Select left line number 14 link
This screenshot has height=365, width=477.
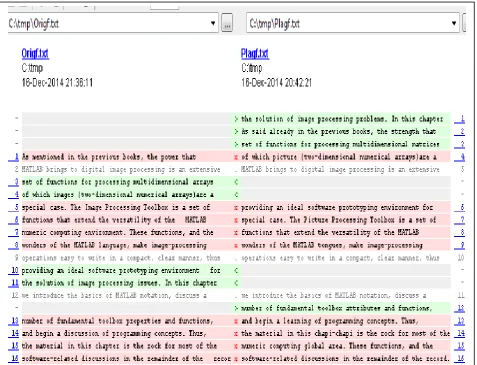point(15,333)
